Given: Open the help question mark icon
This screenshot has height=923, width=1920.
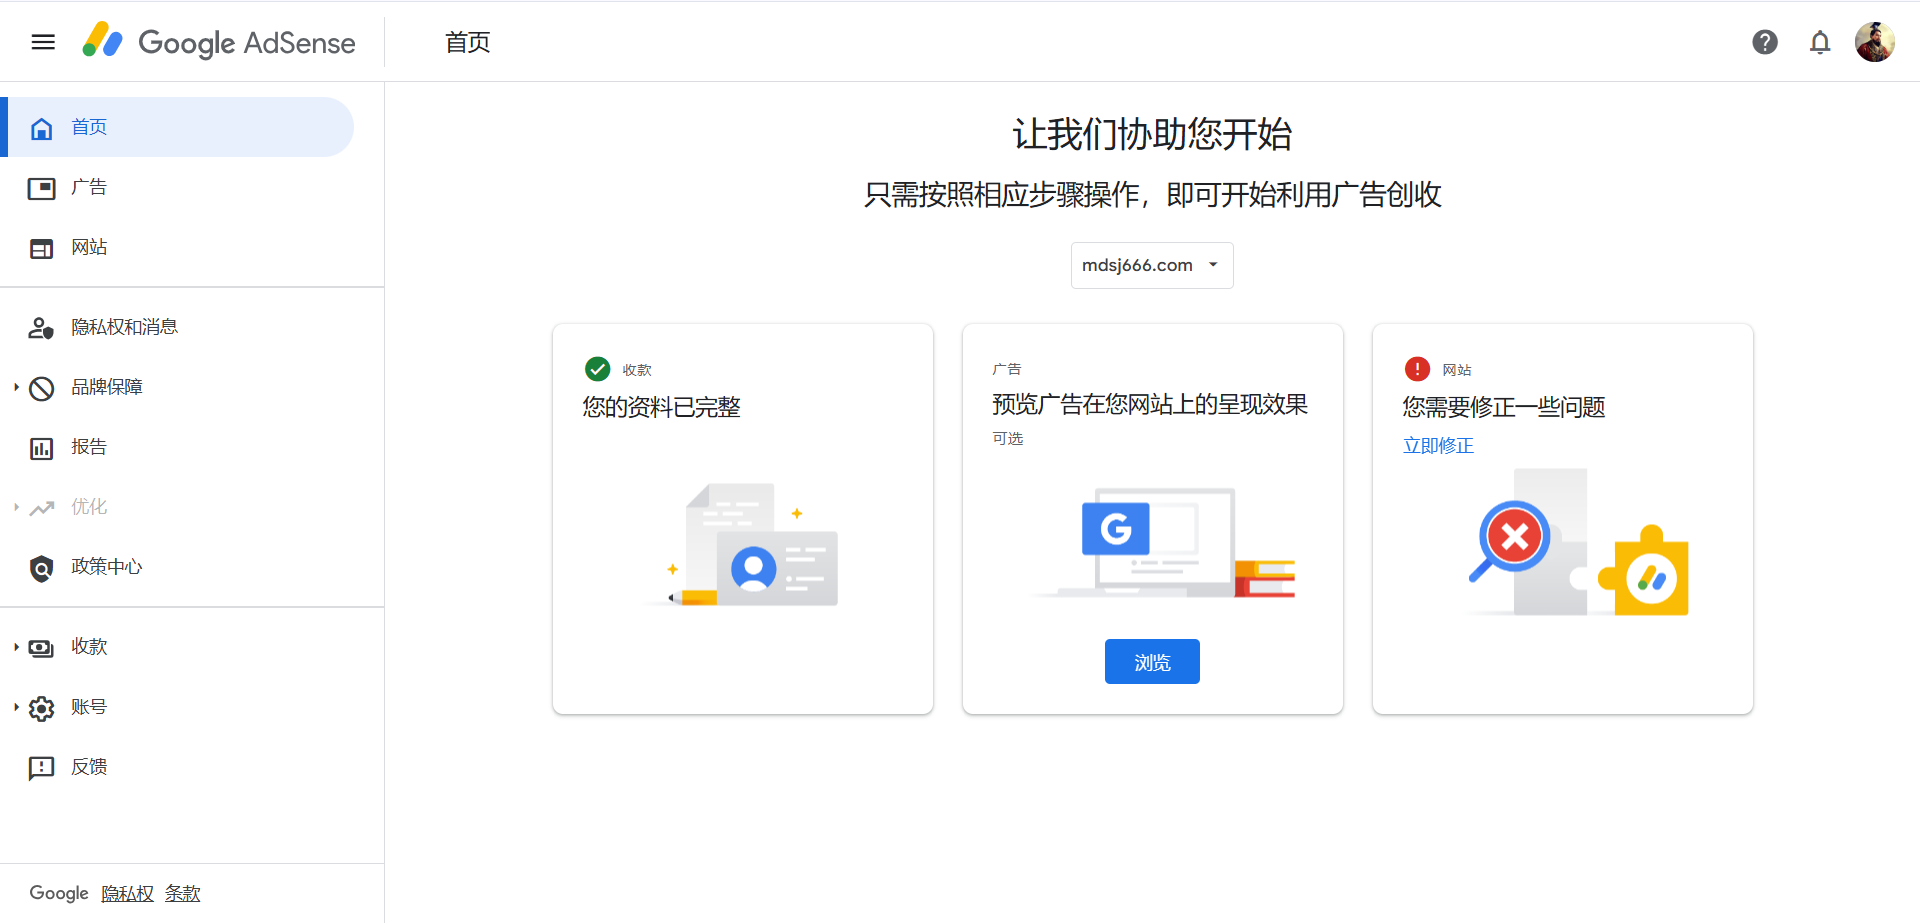Looking at the screenshot, I should pyautogui.click(x=1765, y=42).
